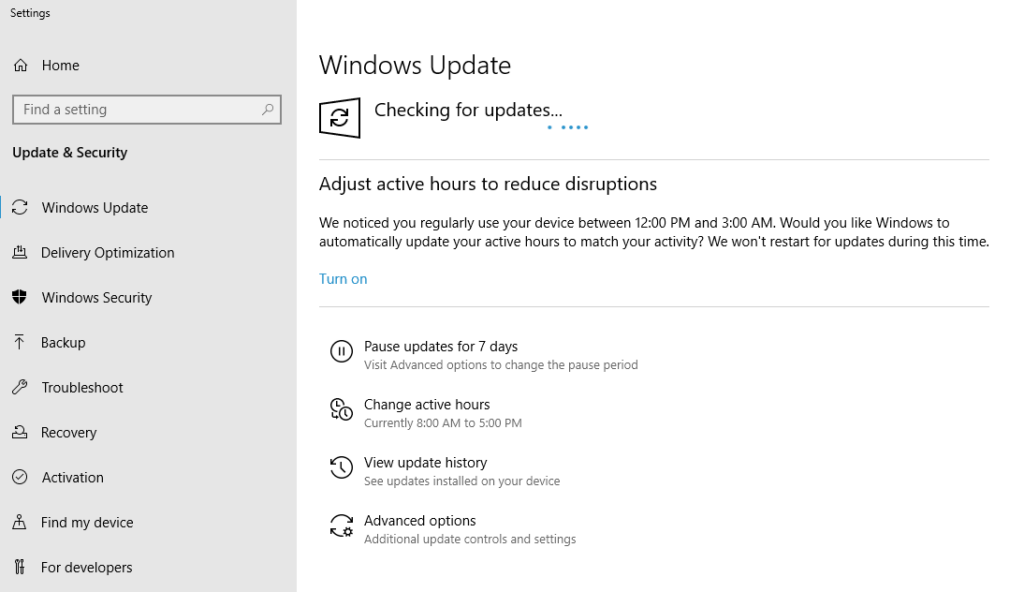Click Turn on to adjust active hours
1024x592 pixels.
click(x=343, y=278)
